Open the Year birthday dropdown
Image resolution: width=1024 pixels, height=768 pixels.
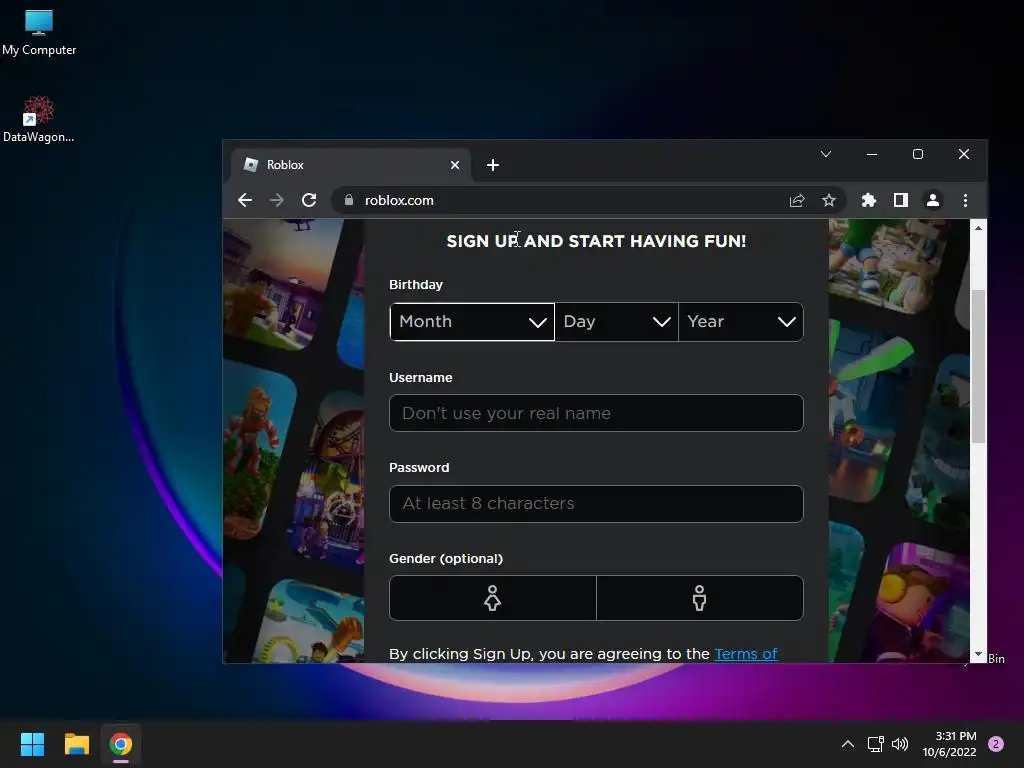(741, 322)
